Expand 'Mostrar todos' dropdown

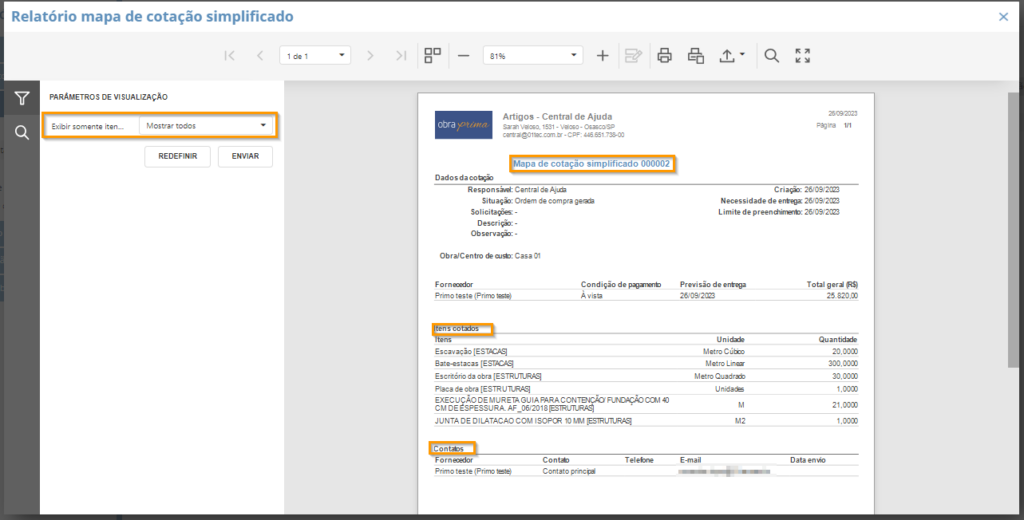coord(206,125)
